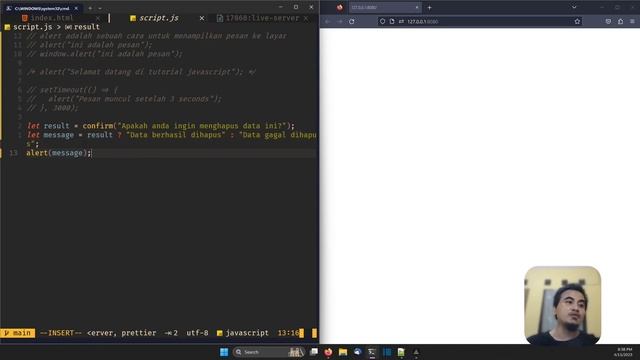Open the Firefox hamburger menu
Viewport: 640px width, 360px height.
pos(632,21)
